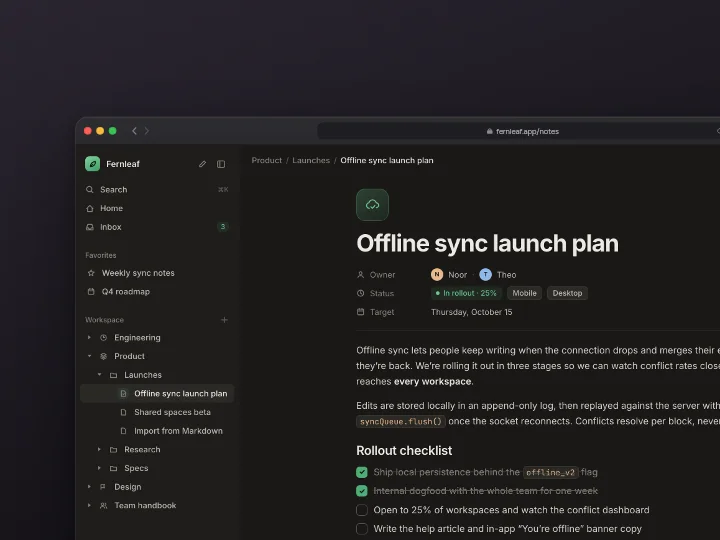Viewport: 720px width, 540px height.
Task: Open Import from Markdown note
Action: [157, 431]
